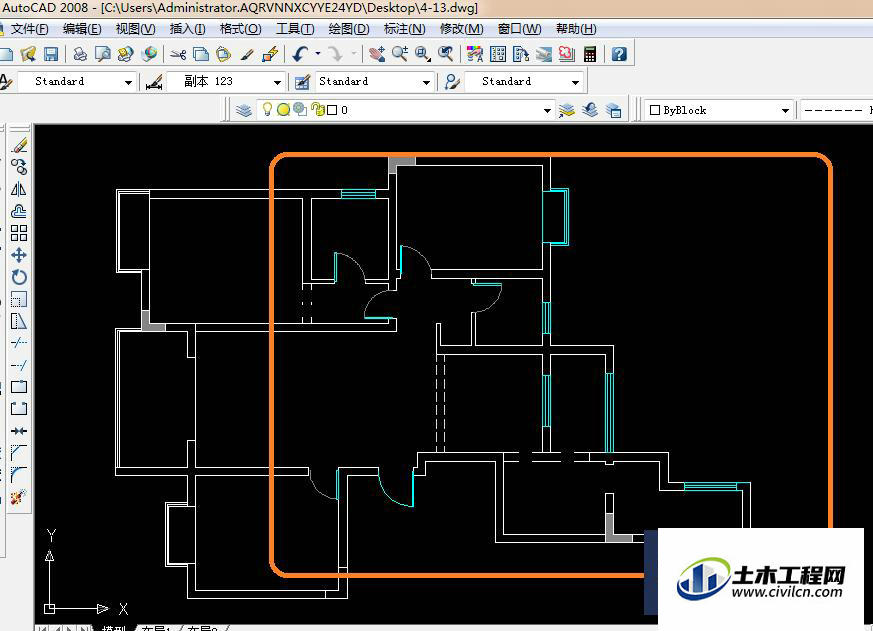
Task: Click the Publish icon
Action: pos(126,54)
